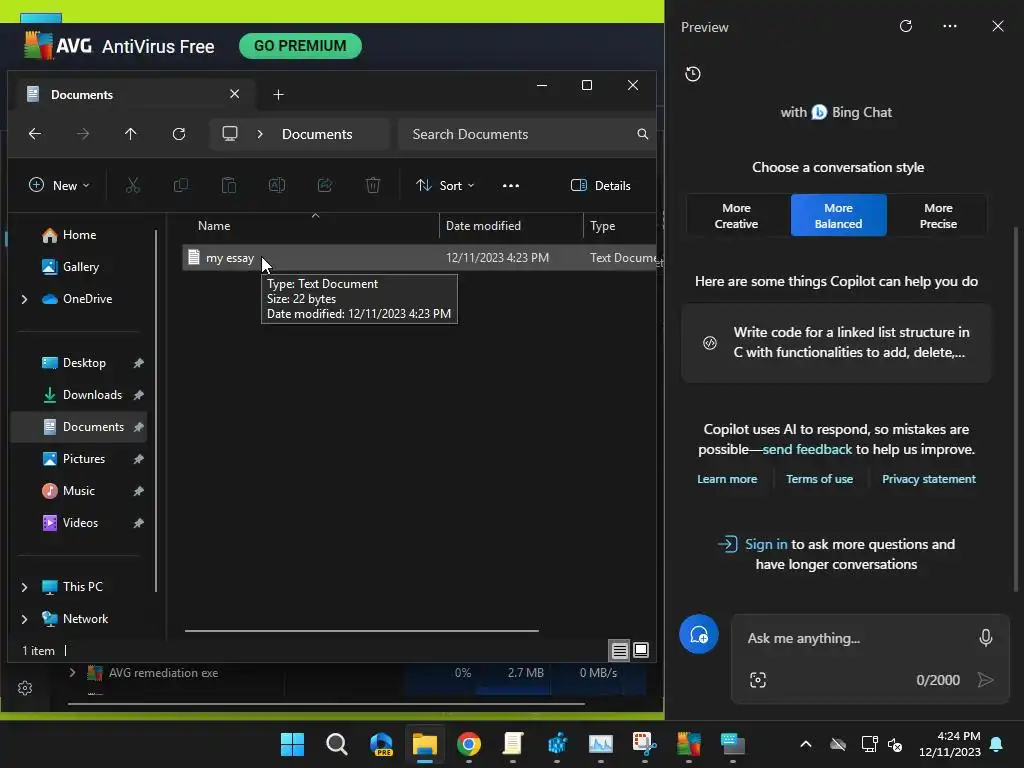Add a screenshot using Copilot image icon
Image resolution: width=1024 pixels, height=768 pixels.
pyautogui.click(x=758, y=680)
